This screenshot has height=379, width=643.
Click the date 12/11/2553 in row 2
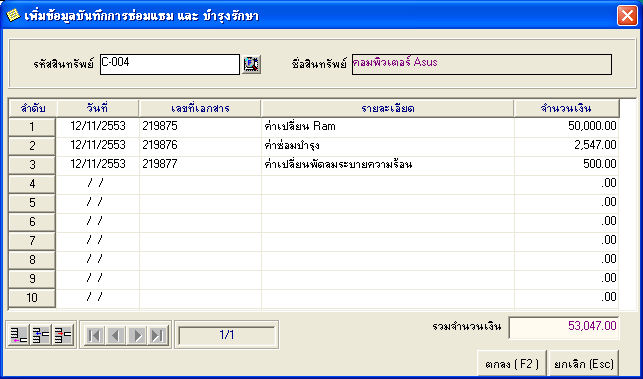coord(98,146)
